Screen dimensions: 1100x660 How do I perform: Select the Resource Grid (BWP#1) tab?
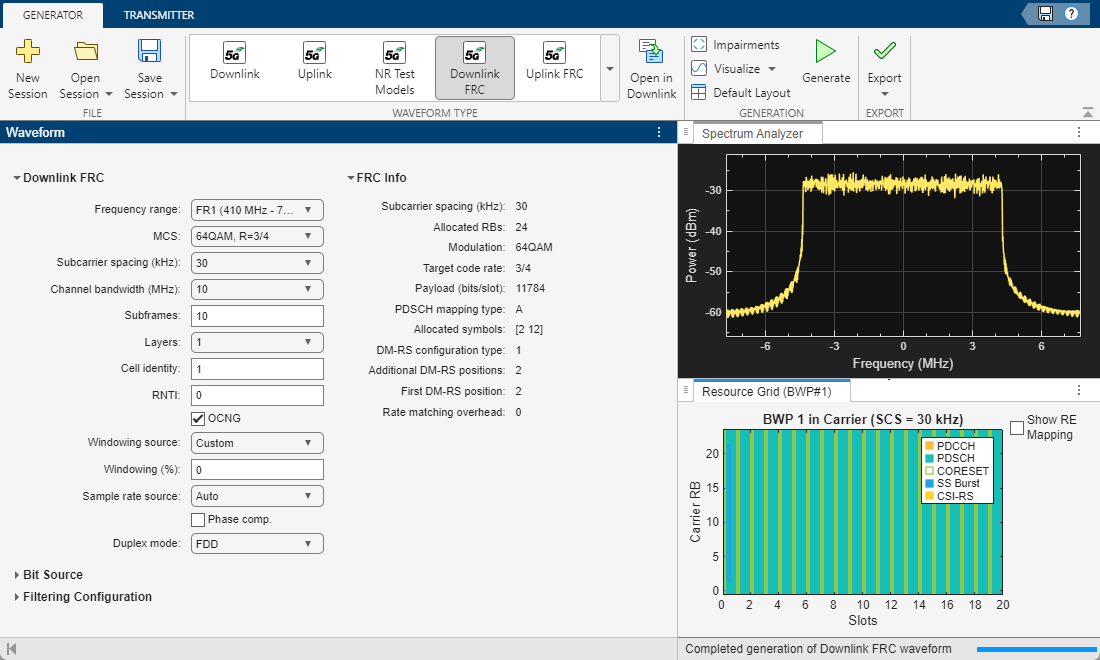tap(765, 391)
